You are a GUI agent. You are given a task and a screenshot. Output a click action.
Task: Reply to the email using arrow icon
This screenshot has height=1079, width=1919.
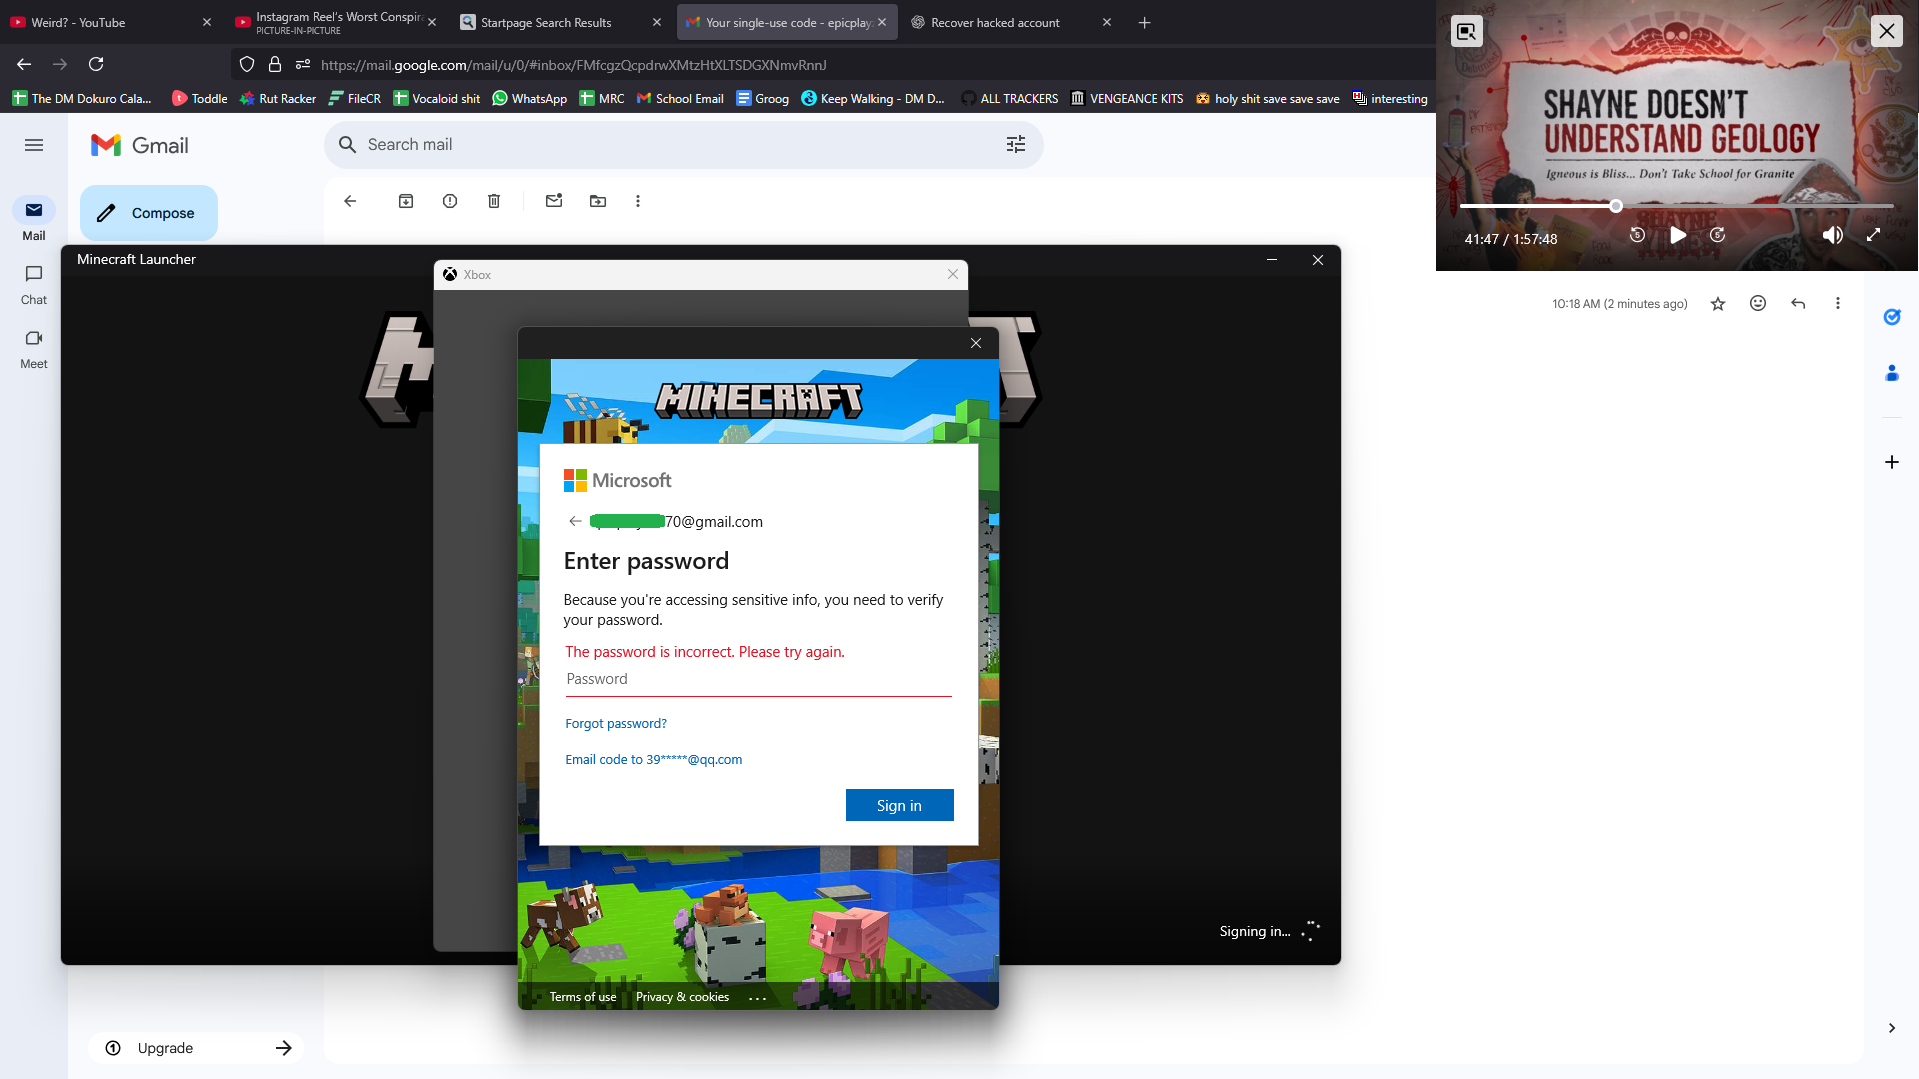[1798, 304]
